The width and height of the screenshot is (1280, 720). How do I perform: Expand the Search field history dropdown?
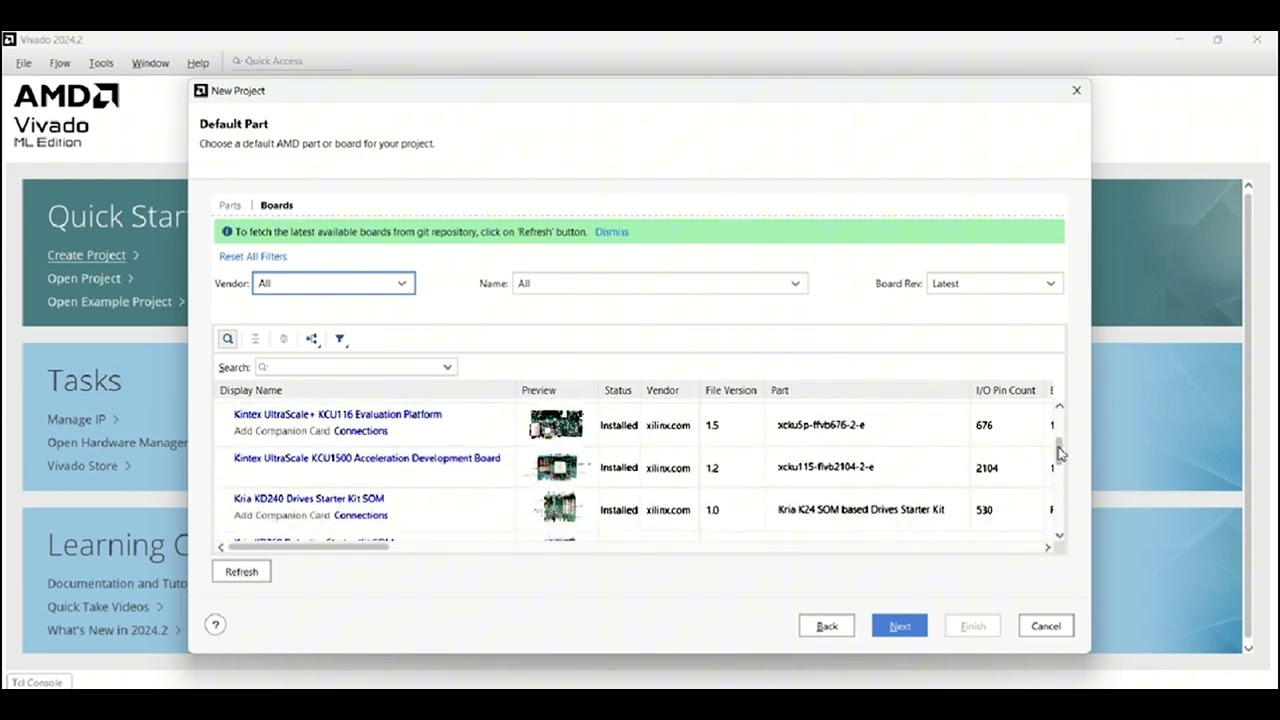point(447,367)
